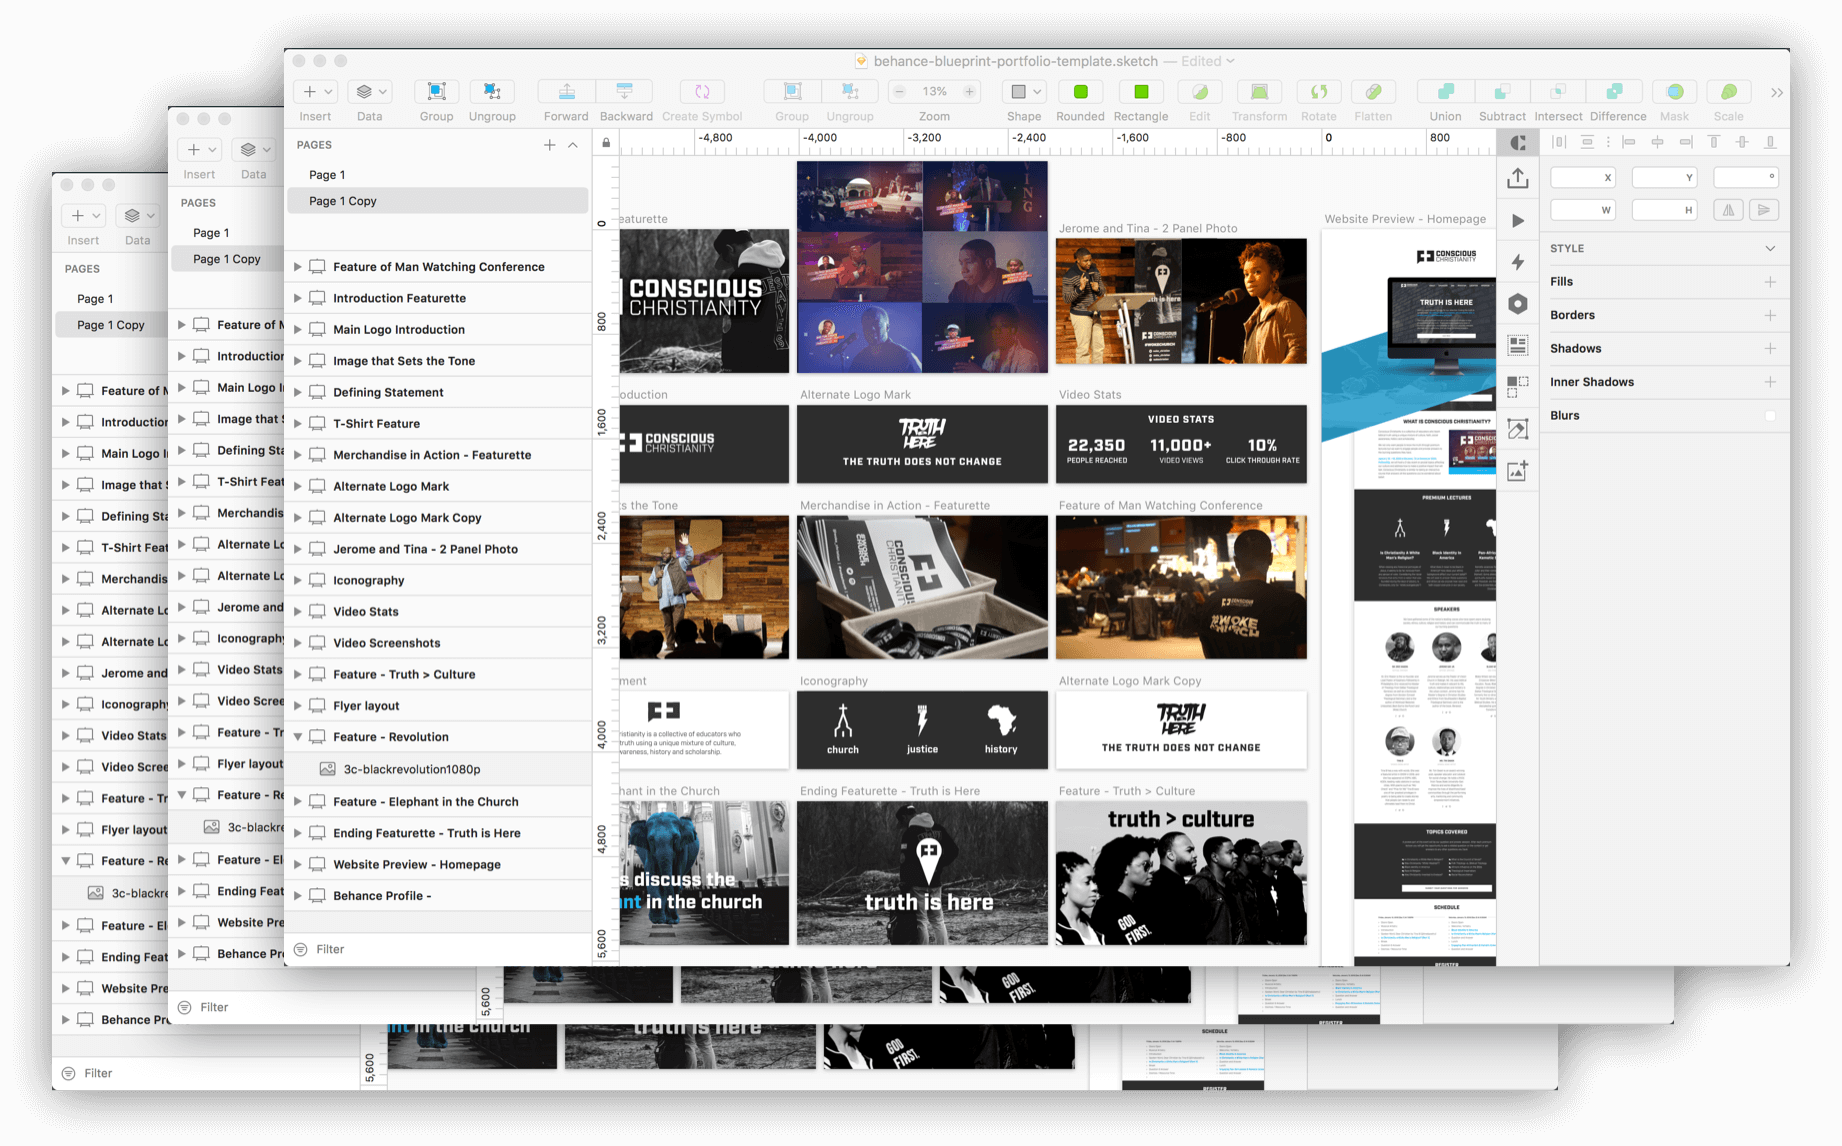Expand T-Shirt Feature layer in front window
The height and width of the screenshot is (1146, 1842).
[x=297, y=424]
